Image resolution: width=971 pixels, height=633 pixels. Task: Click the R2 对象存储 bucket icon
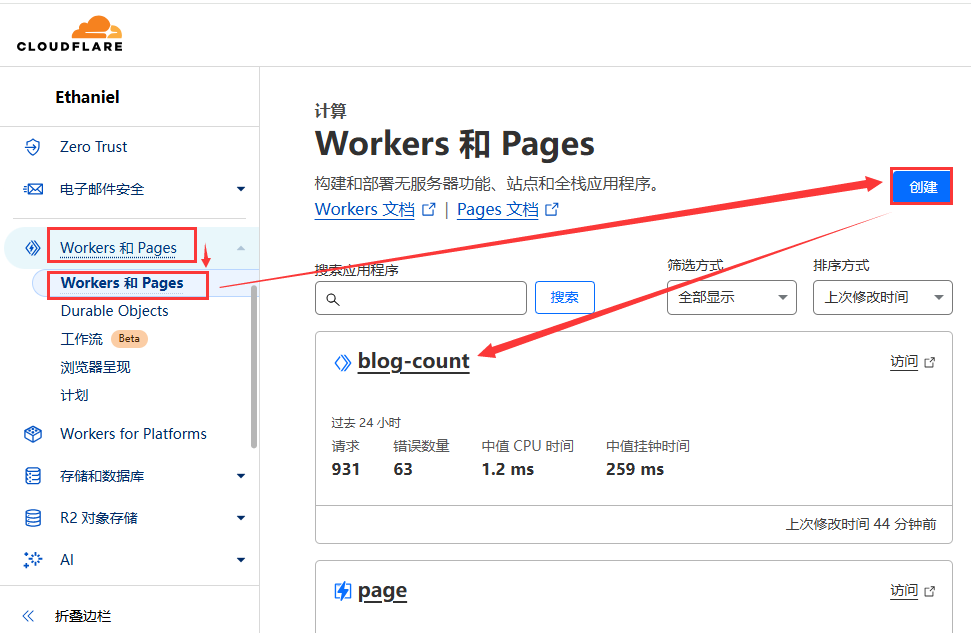pyautogui.click(x=33, y=518)
